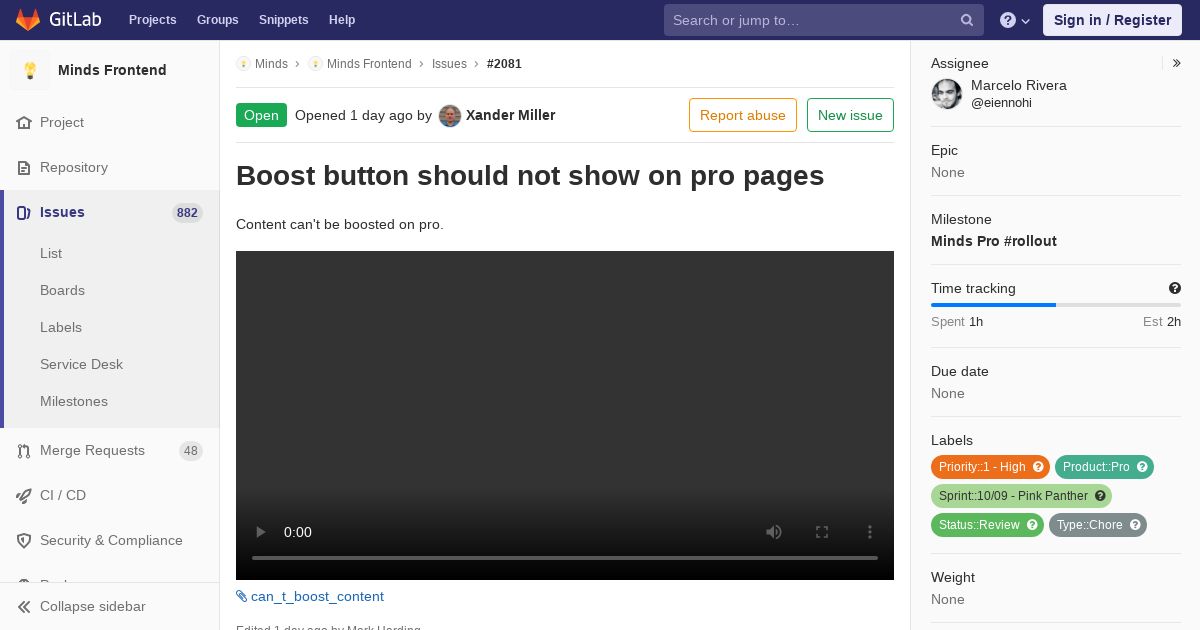Open the help question mark menu

coord(1015,20)
